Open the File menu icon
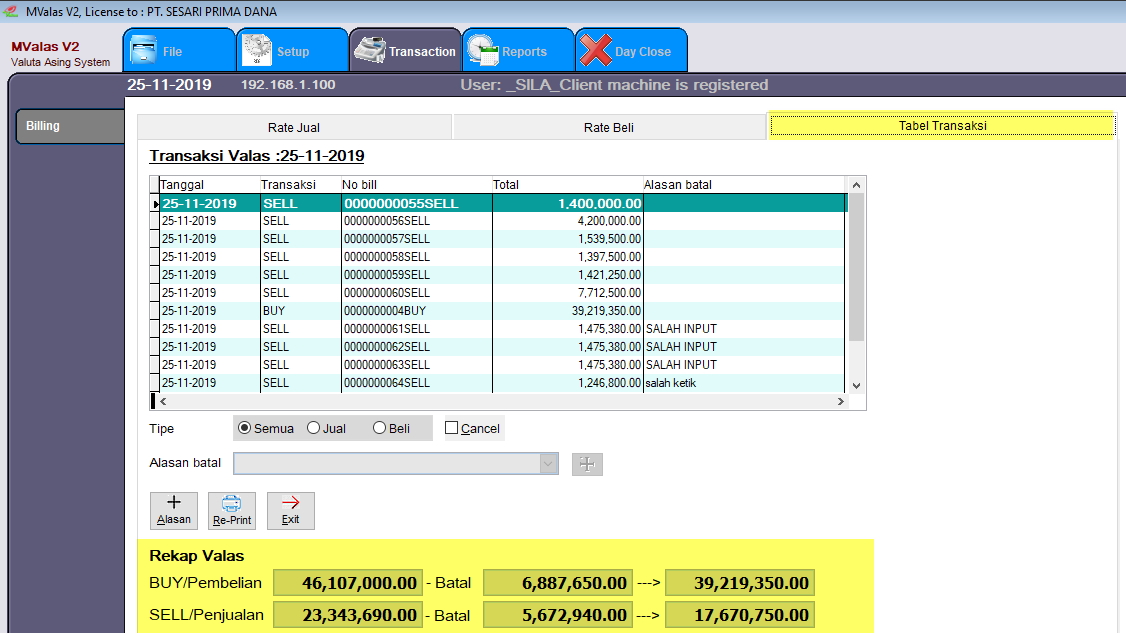The width and height of the screenshot is (1126, 633). tap(145, 51)
